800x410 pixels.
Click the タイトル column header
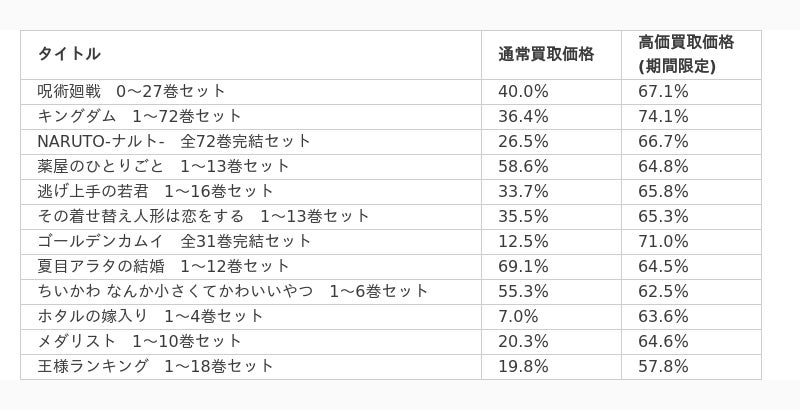click(x=69, y=54)
